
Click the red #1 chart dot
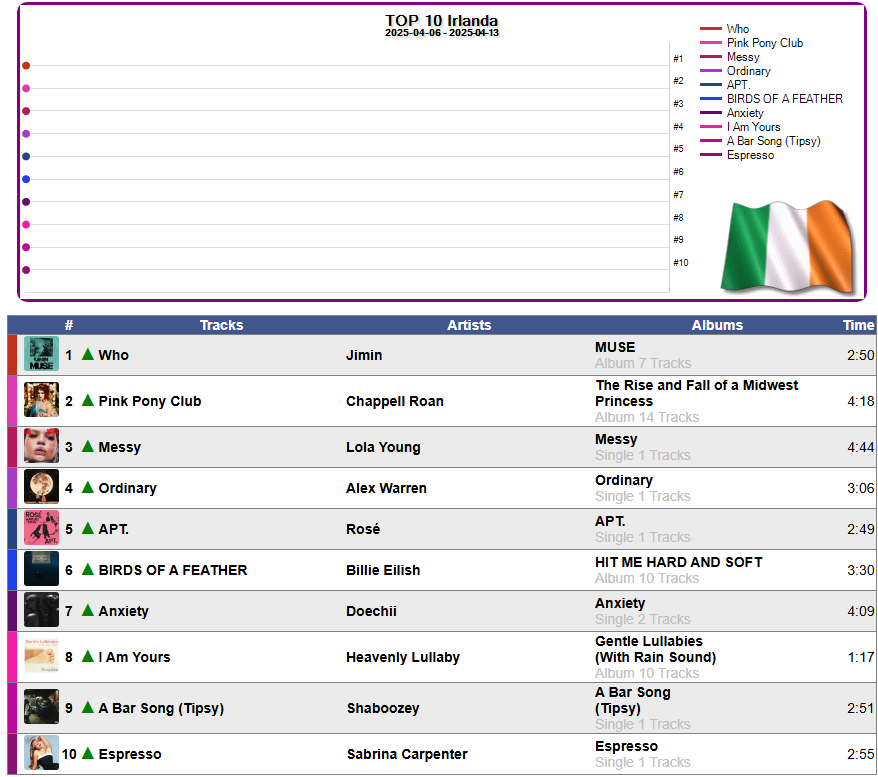tap(26, 65)
